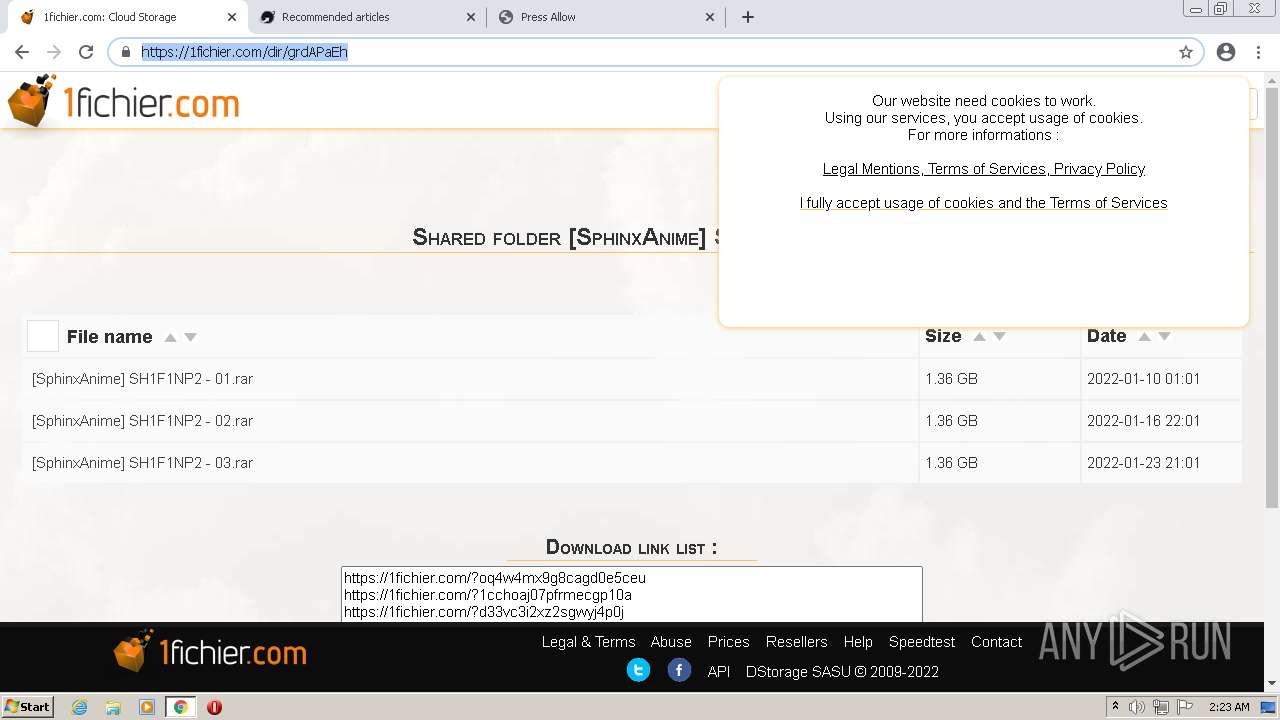Go back using the browser back arrow
This screenshot has height=720, width=1280.
pos(22,52)
